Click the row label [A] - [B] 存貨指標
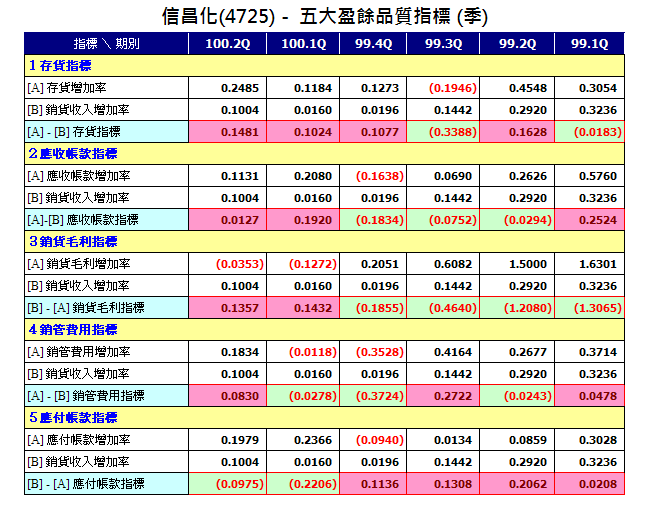This screenshot has height=517, width=649. click(74, 132)
